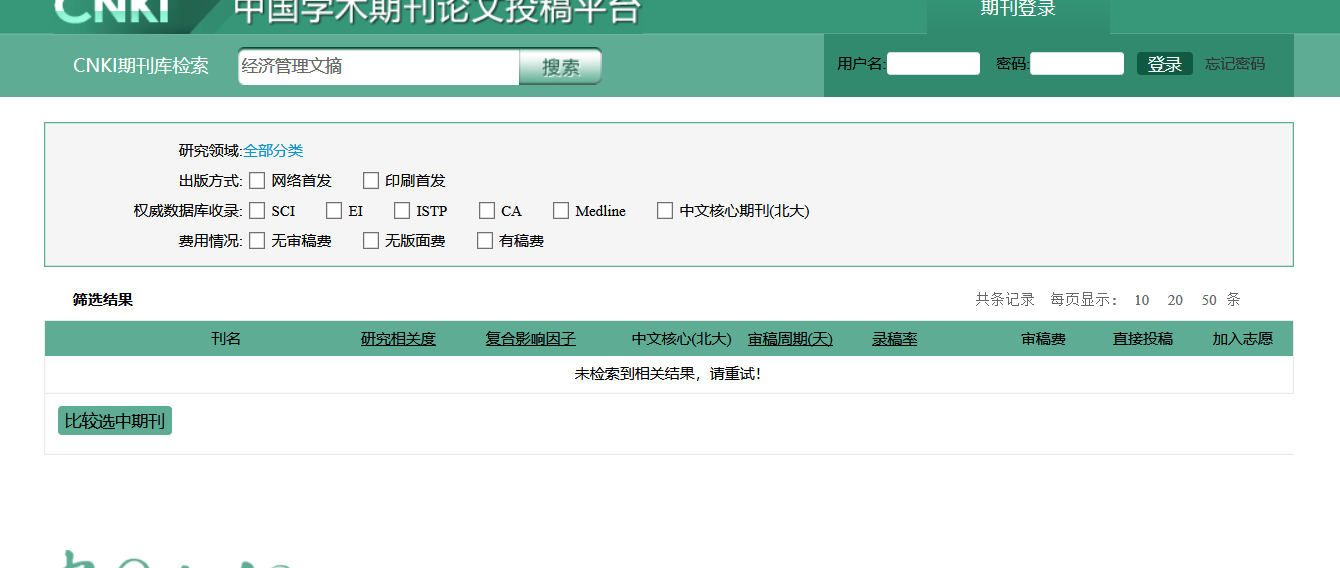Click the 直接投稿 column header
This screenshot has height=568, width=1340.
pyautogui.click(x=1143, y=339)
